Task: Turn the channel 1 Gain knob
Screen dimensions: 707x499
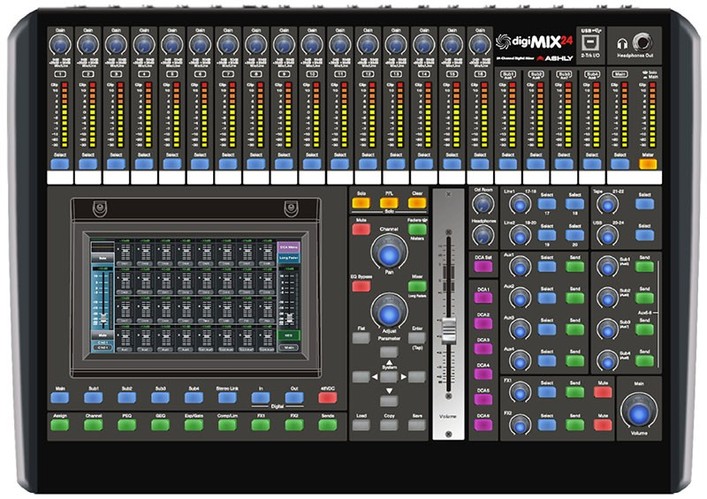Action: [60, 45]
